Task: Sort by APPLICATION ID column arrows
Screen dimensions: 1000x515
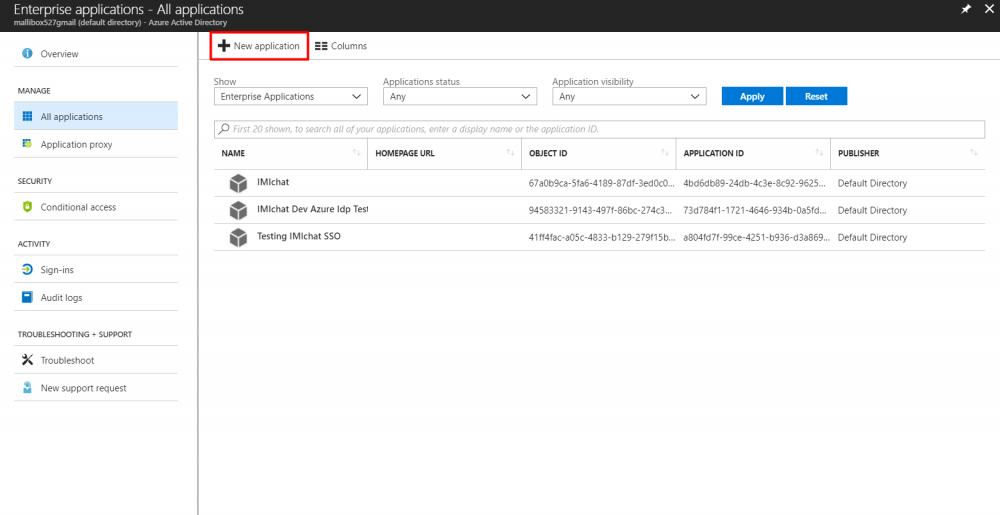Action: click(x=819, y=153)
